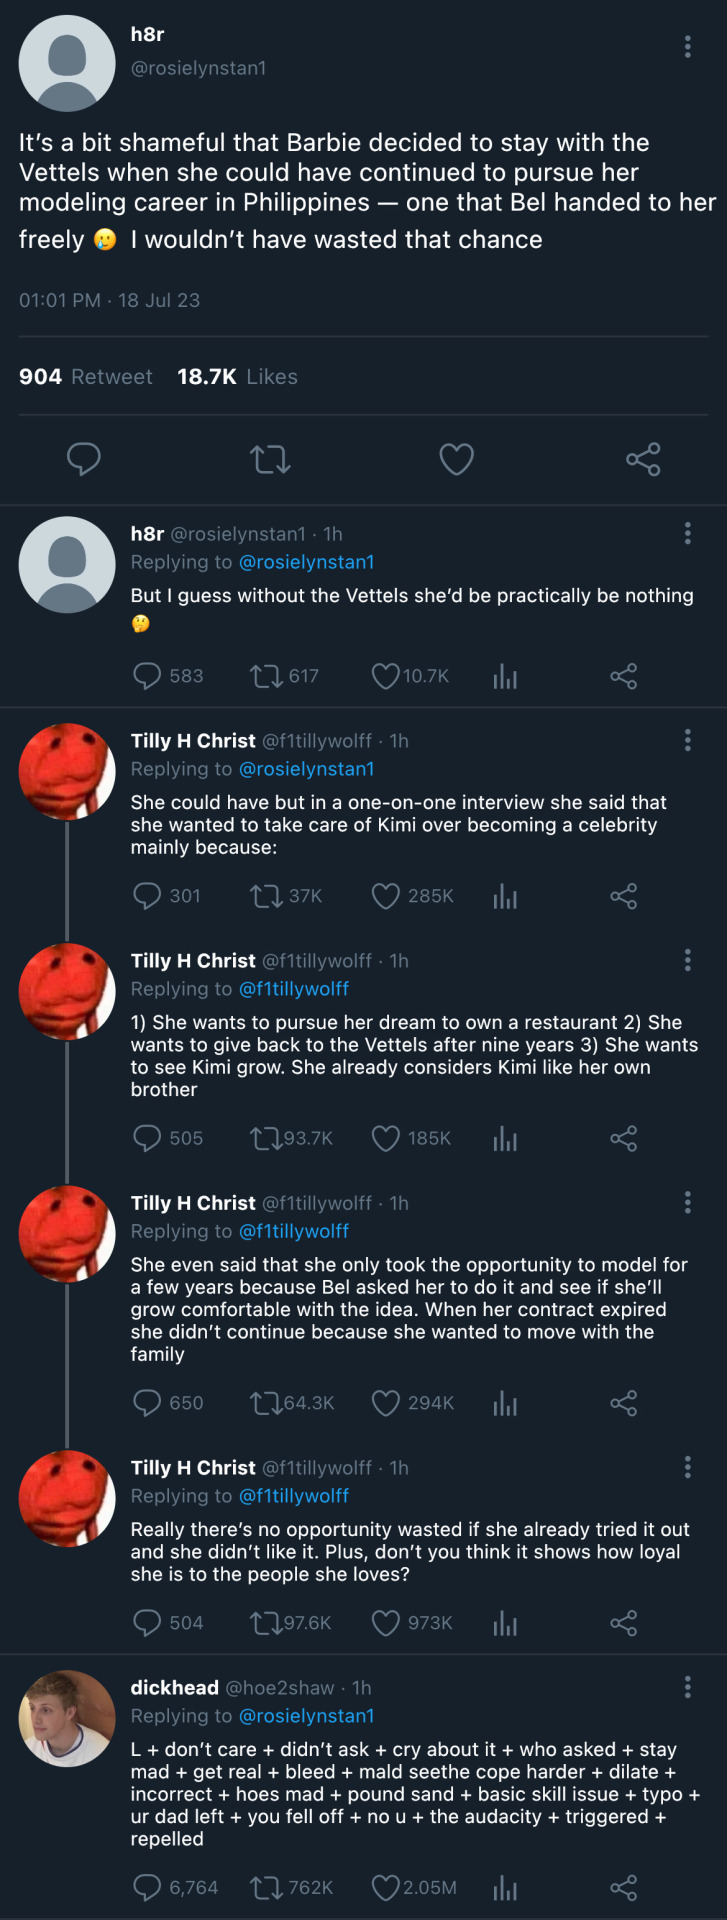The width and height of the screenshot is (727, 1920).
Task: Retweet Tilly's reply with 37K retweets
Action: click(x=267, y=896)
